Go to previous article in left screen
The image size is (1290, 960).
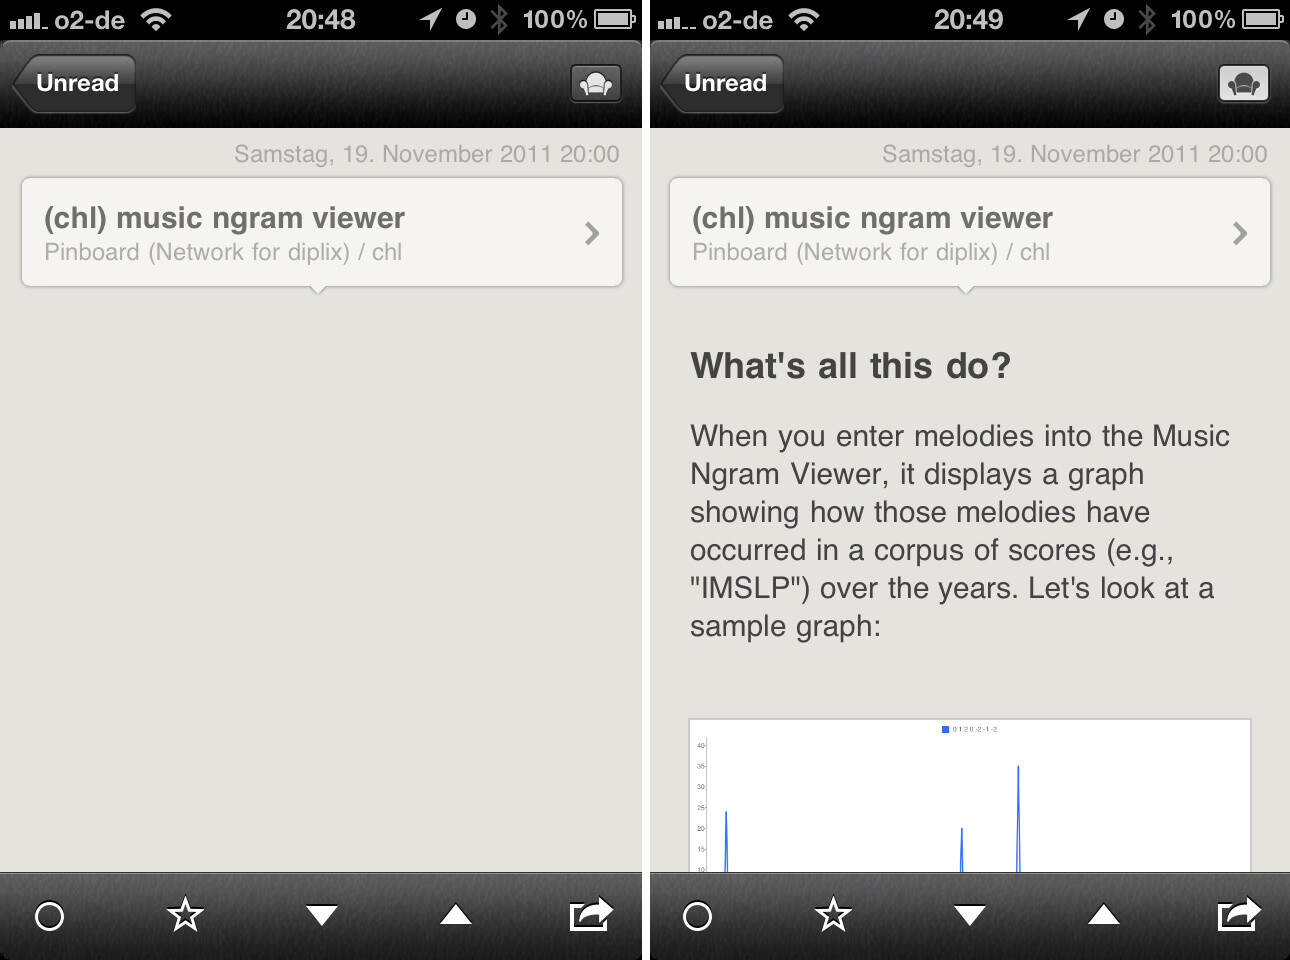tap(456, 915)
